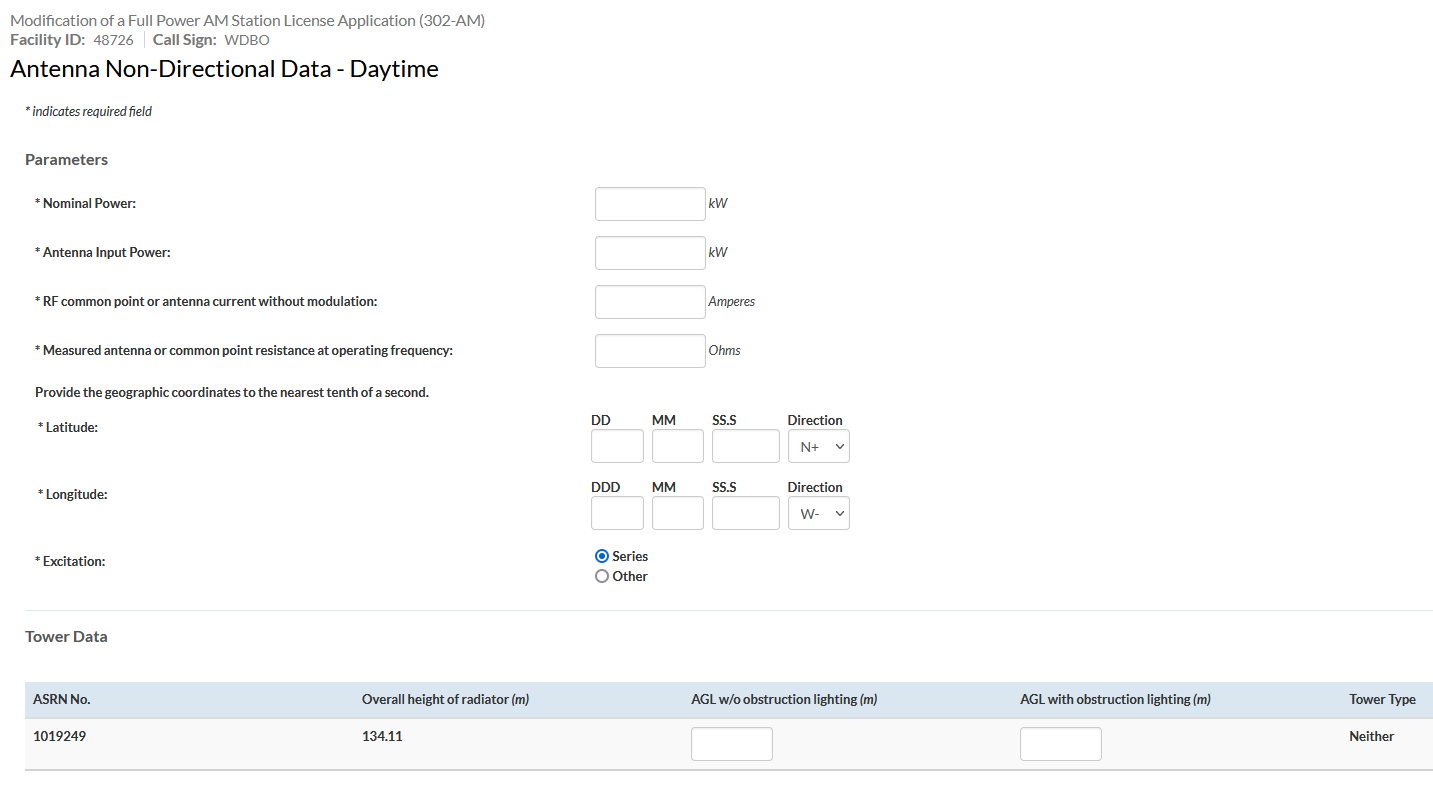
Task: Click the Longitude minutes MM field
Action: point(677,513)
